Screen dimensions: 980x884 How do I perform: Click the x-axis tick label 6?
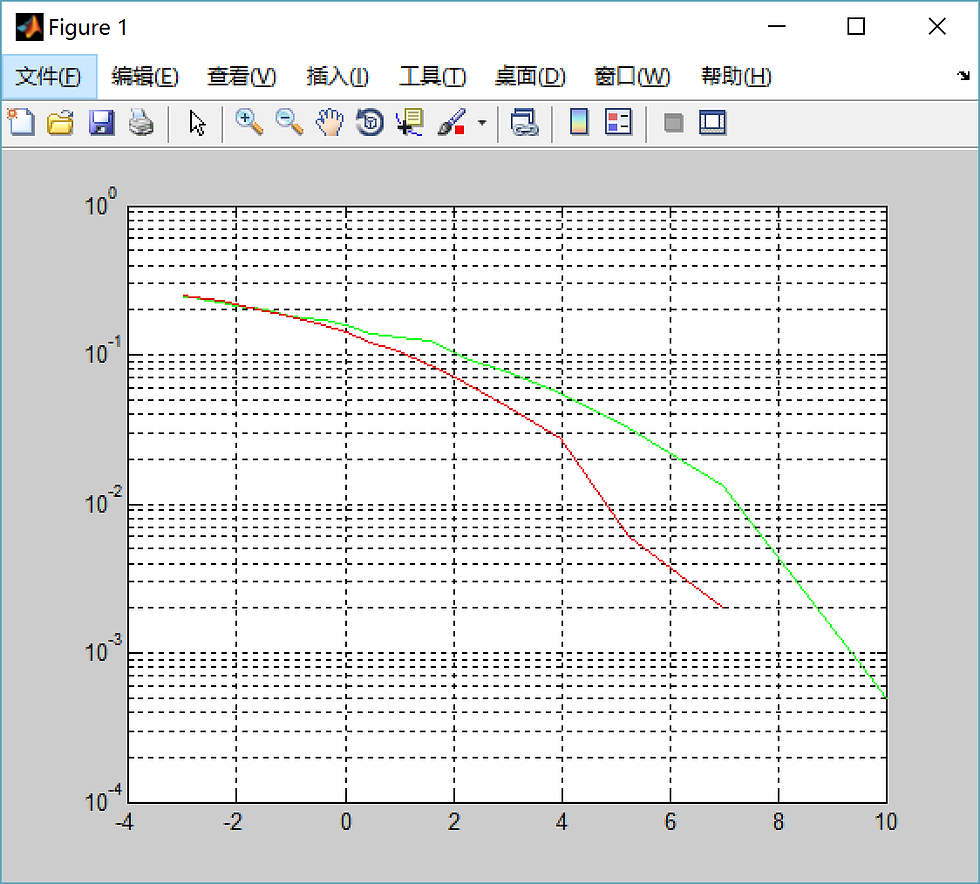coord(670,821)
